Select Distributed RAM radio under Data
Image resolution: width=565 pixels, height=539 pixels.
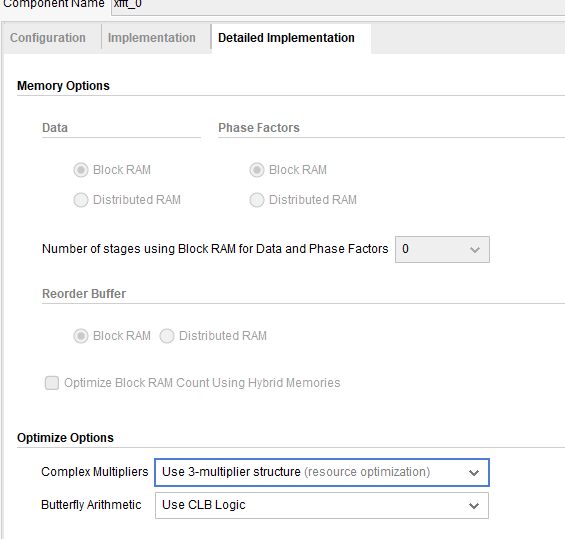pos(81,200)
